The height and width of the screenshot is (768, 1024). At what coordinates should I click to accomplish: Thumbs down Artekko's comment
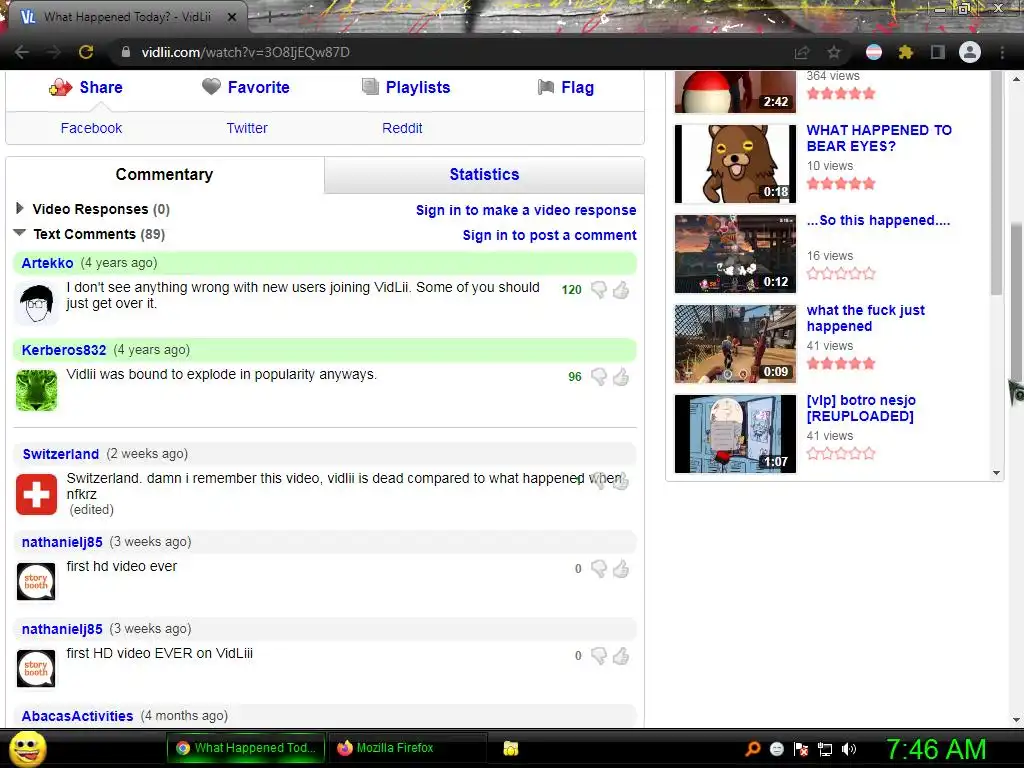click(599, 290)
